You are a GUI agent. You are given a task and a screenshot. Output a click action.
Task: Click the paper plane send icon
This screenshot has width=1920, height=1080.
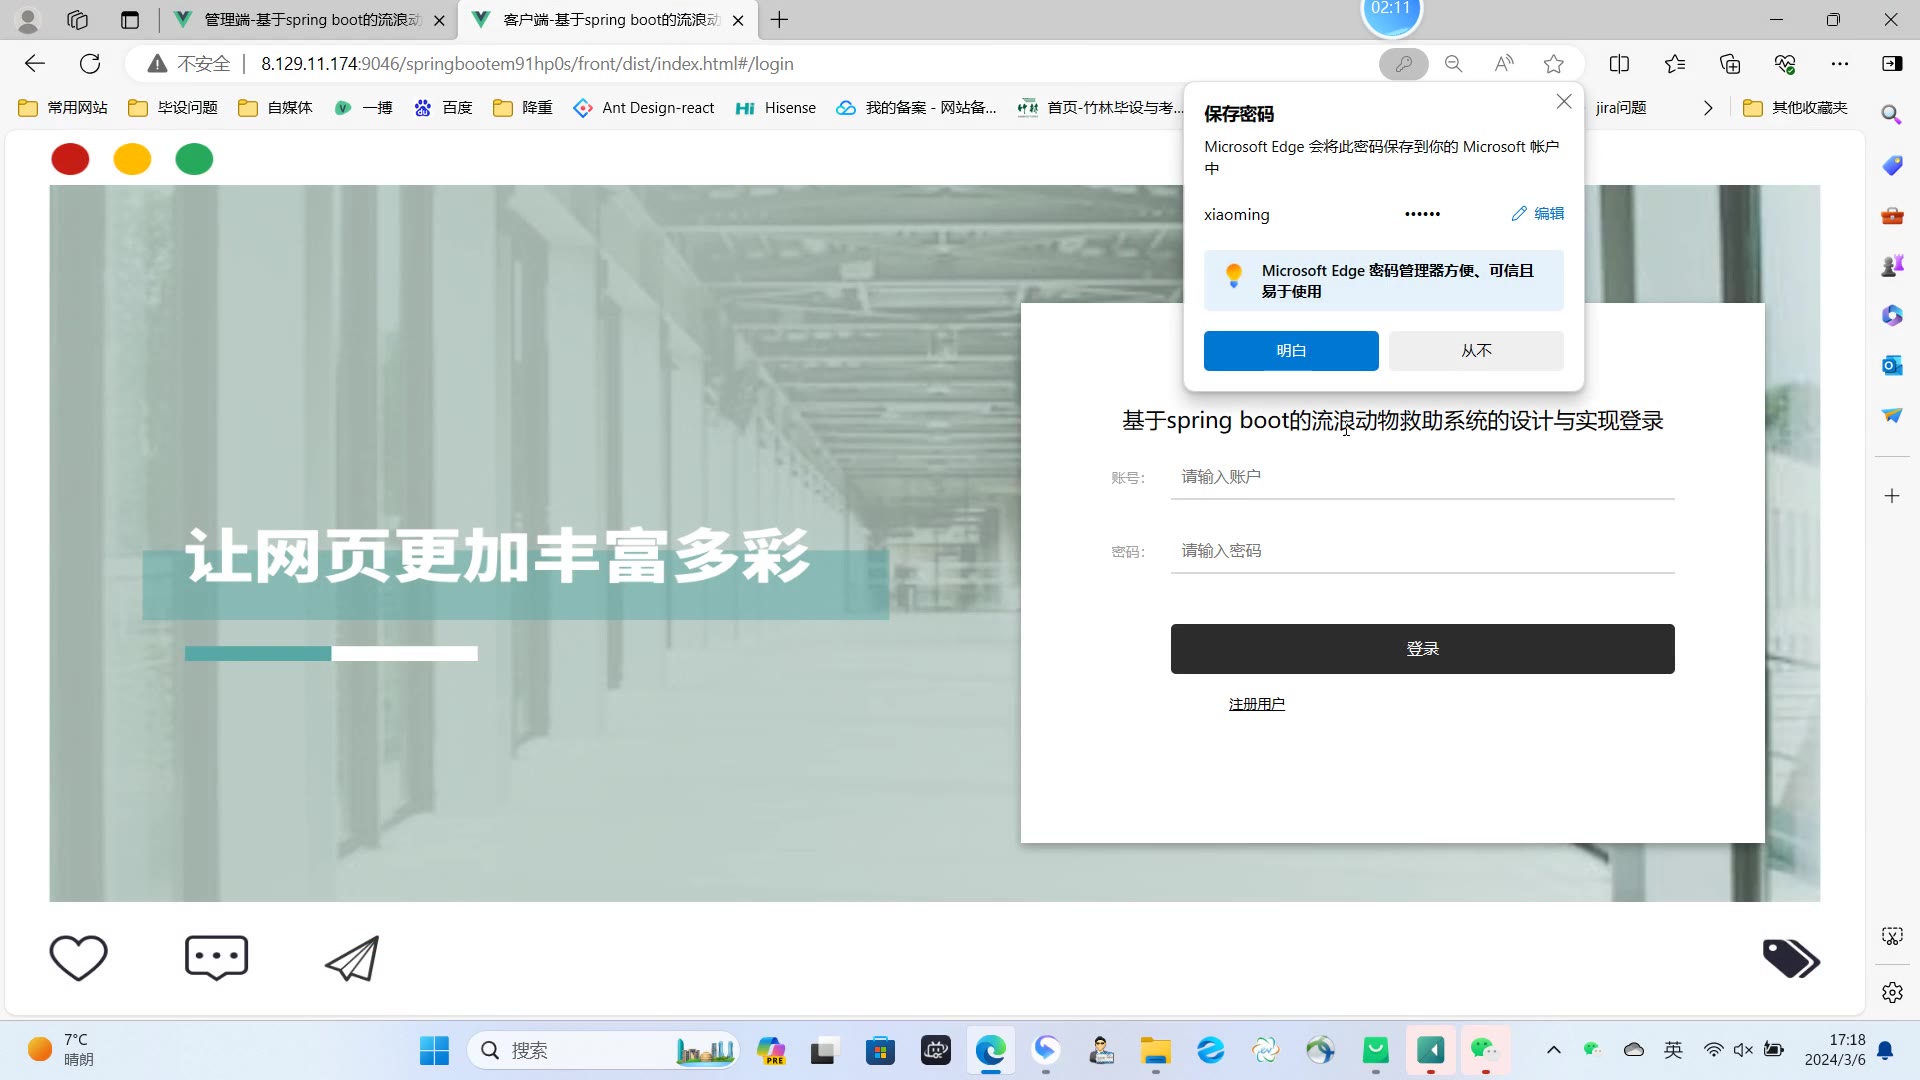pos(352,958)
